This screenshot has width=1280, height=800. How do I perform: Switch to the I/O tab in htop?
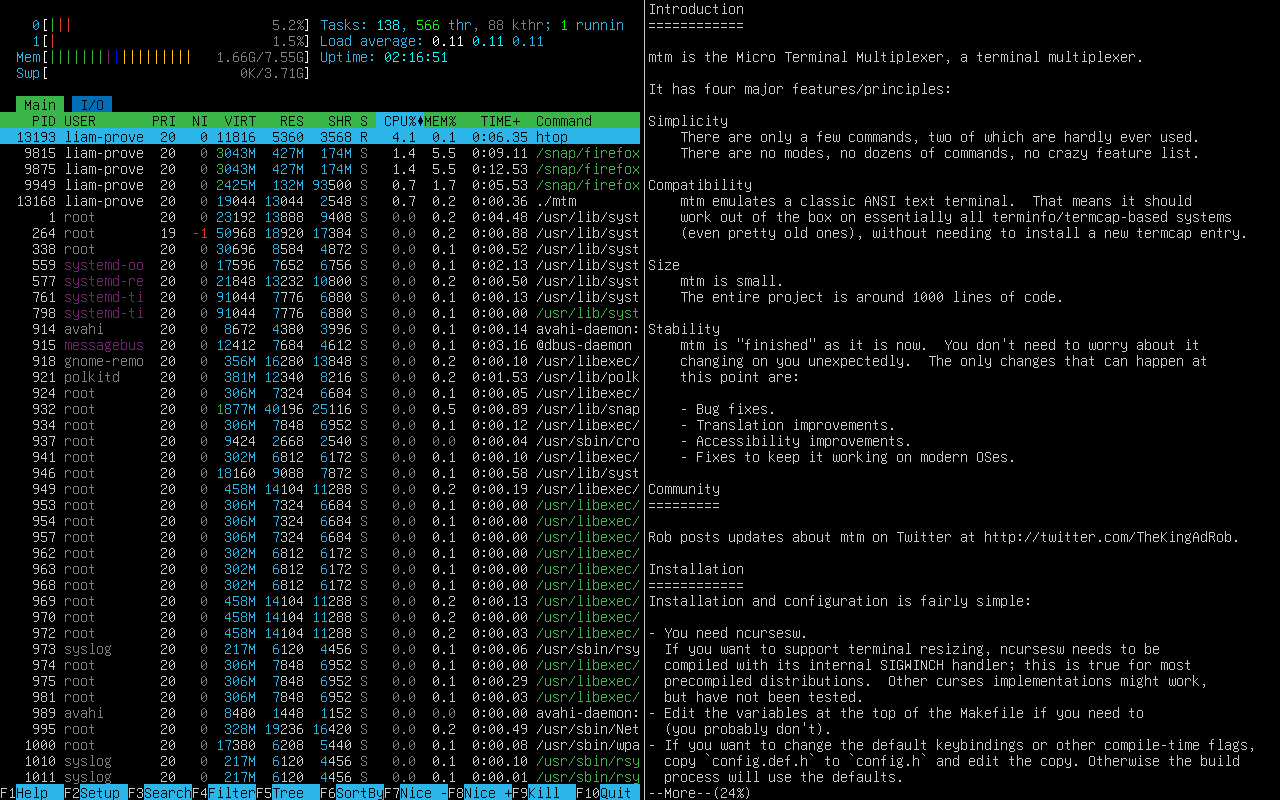(x=92, y=105)
